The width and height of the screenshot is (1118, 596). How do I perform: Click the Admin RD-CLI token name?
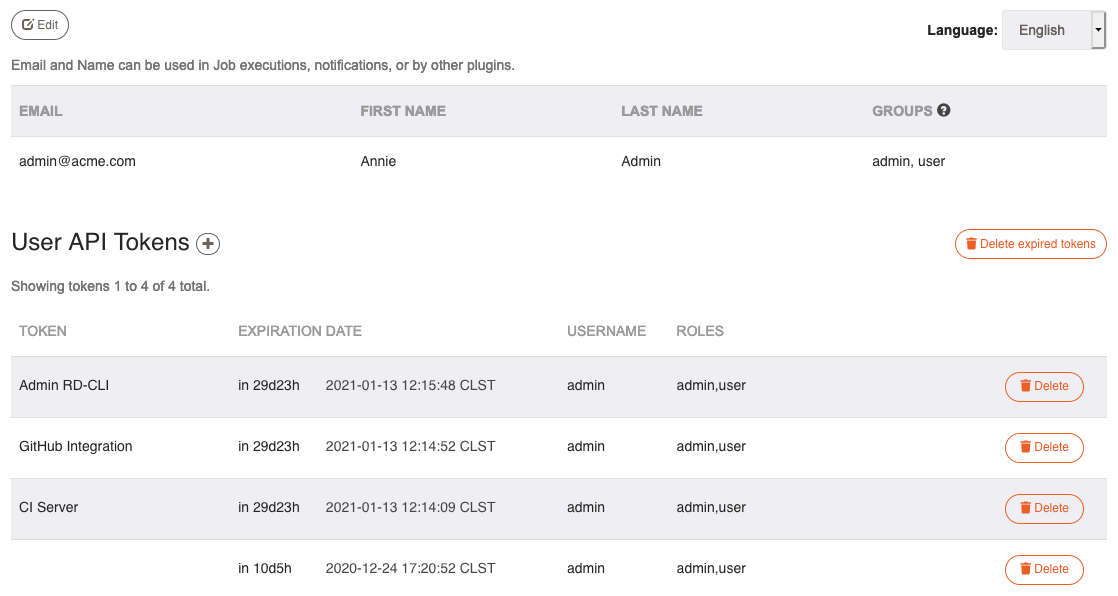tap(64, 386)
